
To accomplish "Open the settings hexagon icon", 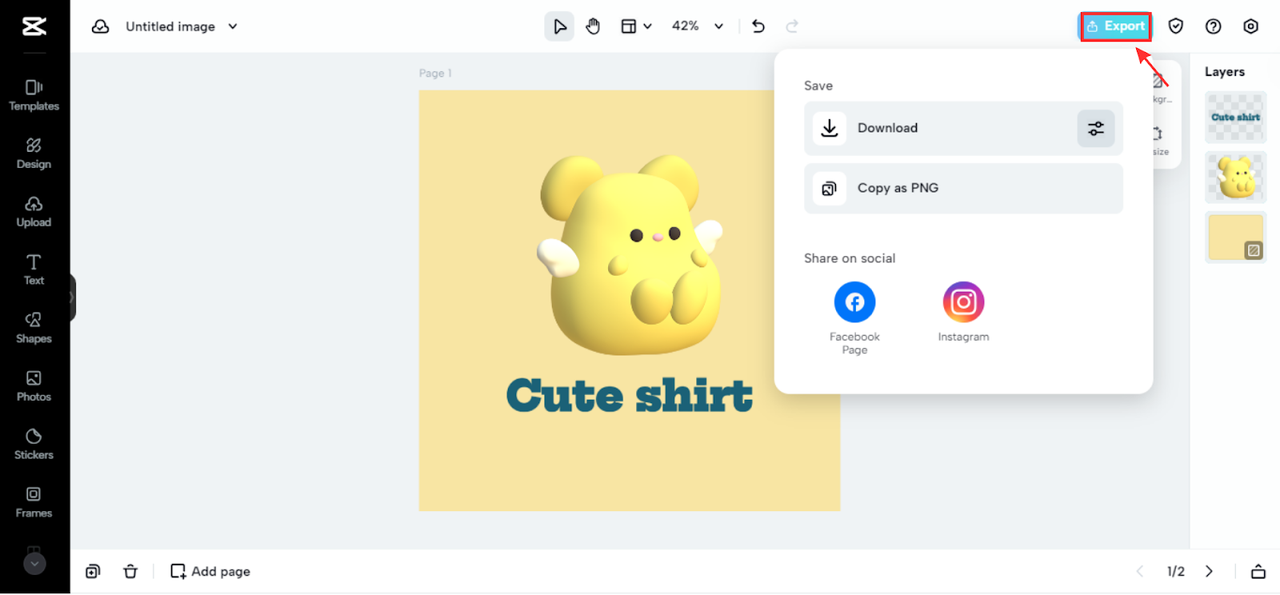I will [1250, 27].
